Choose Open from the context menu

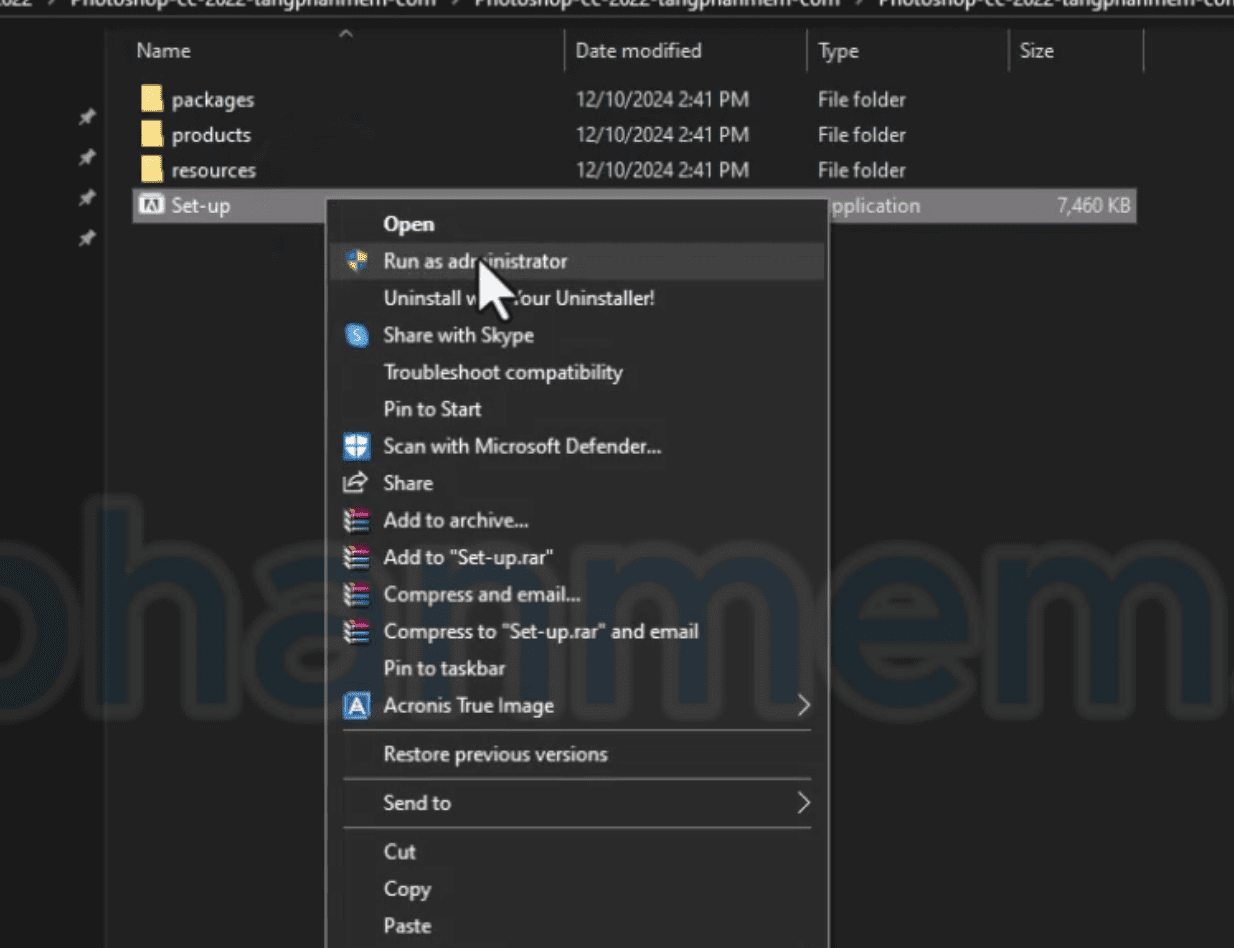tap(408, 225)
